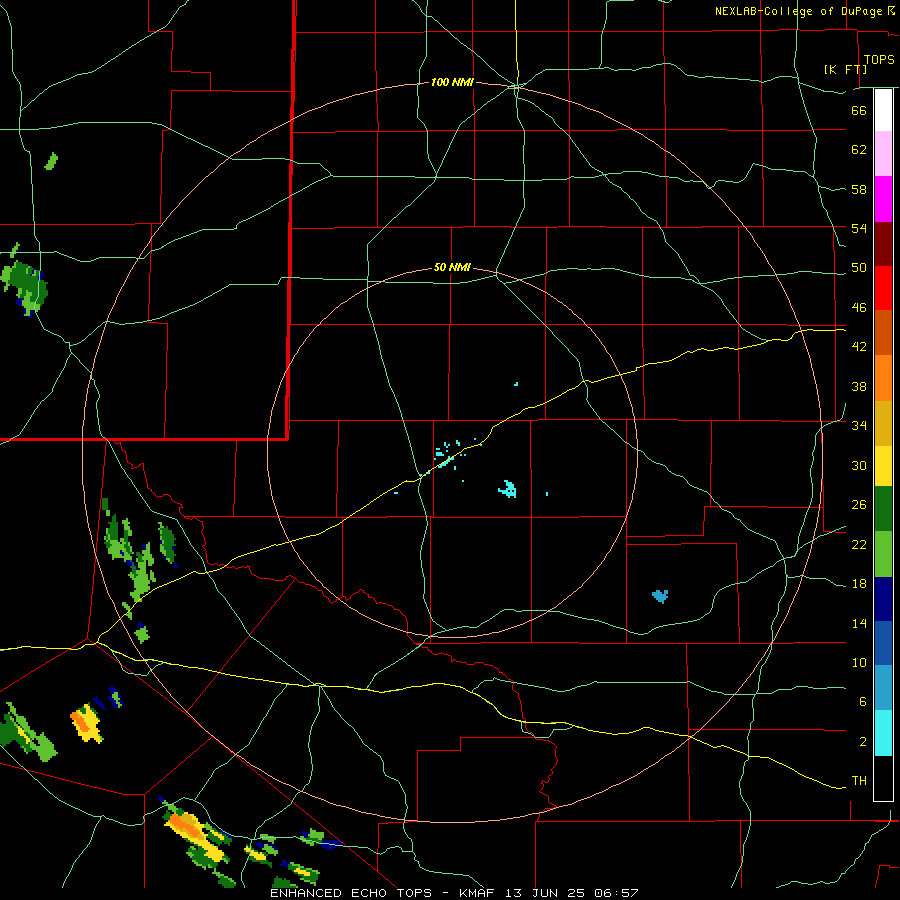The image size is (900, 900).
Task: Click the 10 value on the legend
Action: click(859, 663)
